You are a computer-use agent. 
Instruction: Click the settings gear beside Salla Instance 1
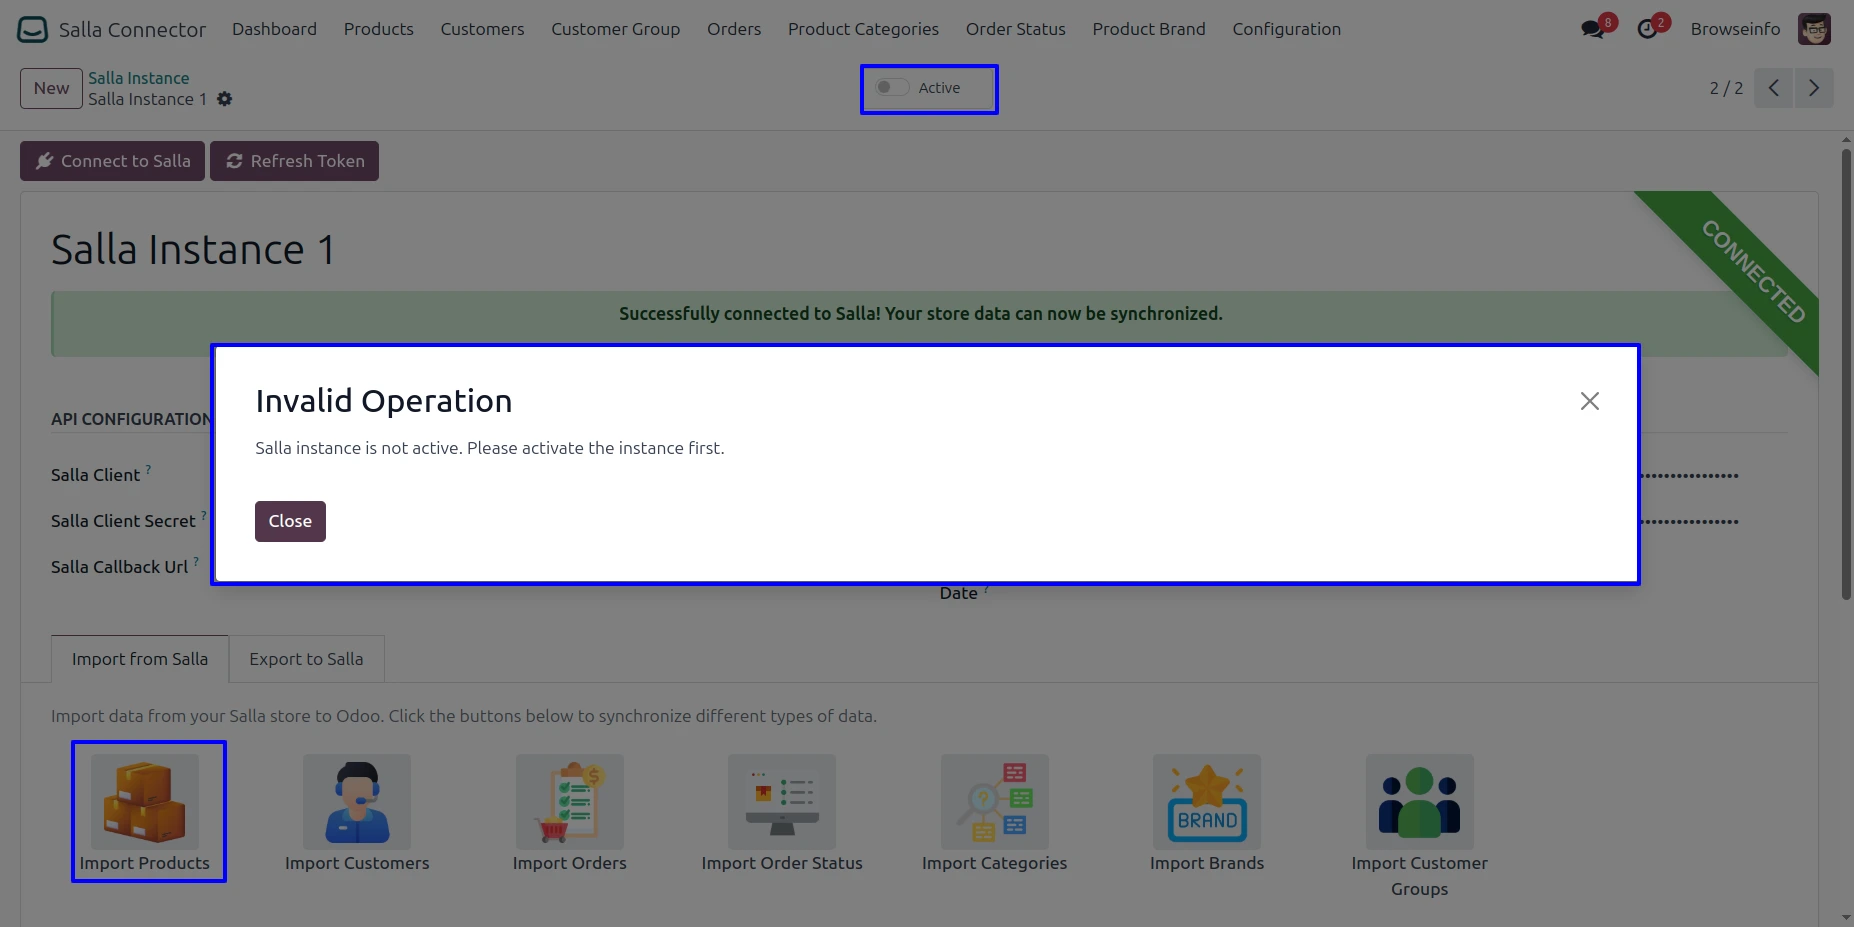(x=225, y=99)
